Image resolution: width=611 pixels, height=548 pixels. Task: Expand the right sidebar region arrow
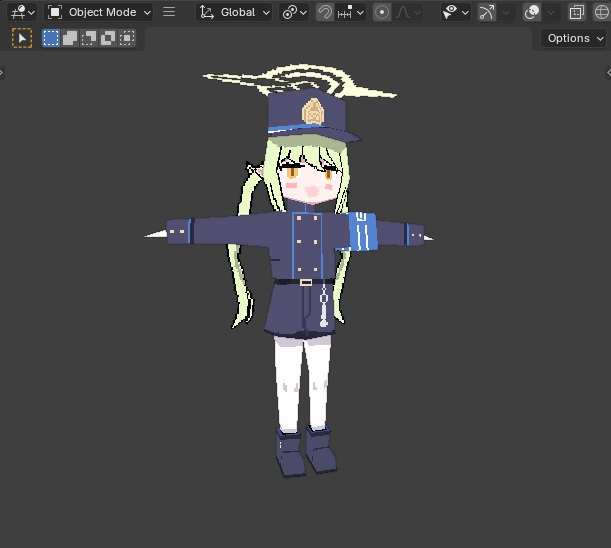(608, 72)
